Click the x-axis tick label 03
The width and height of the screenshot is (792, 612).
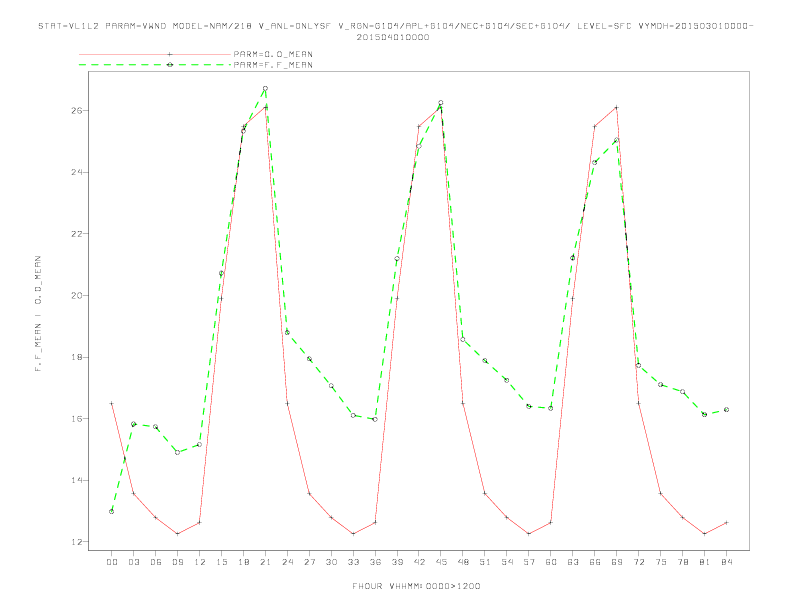(x=133, y=562)
